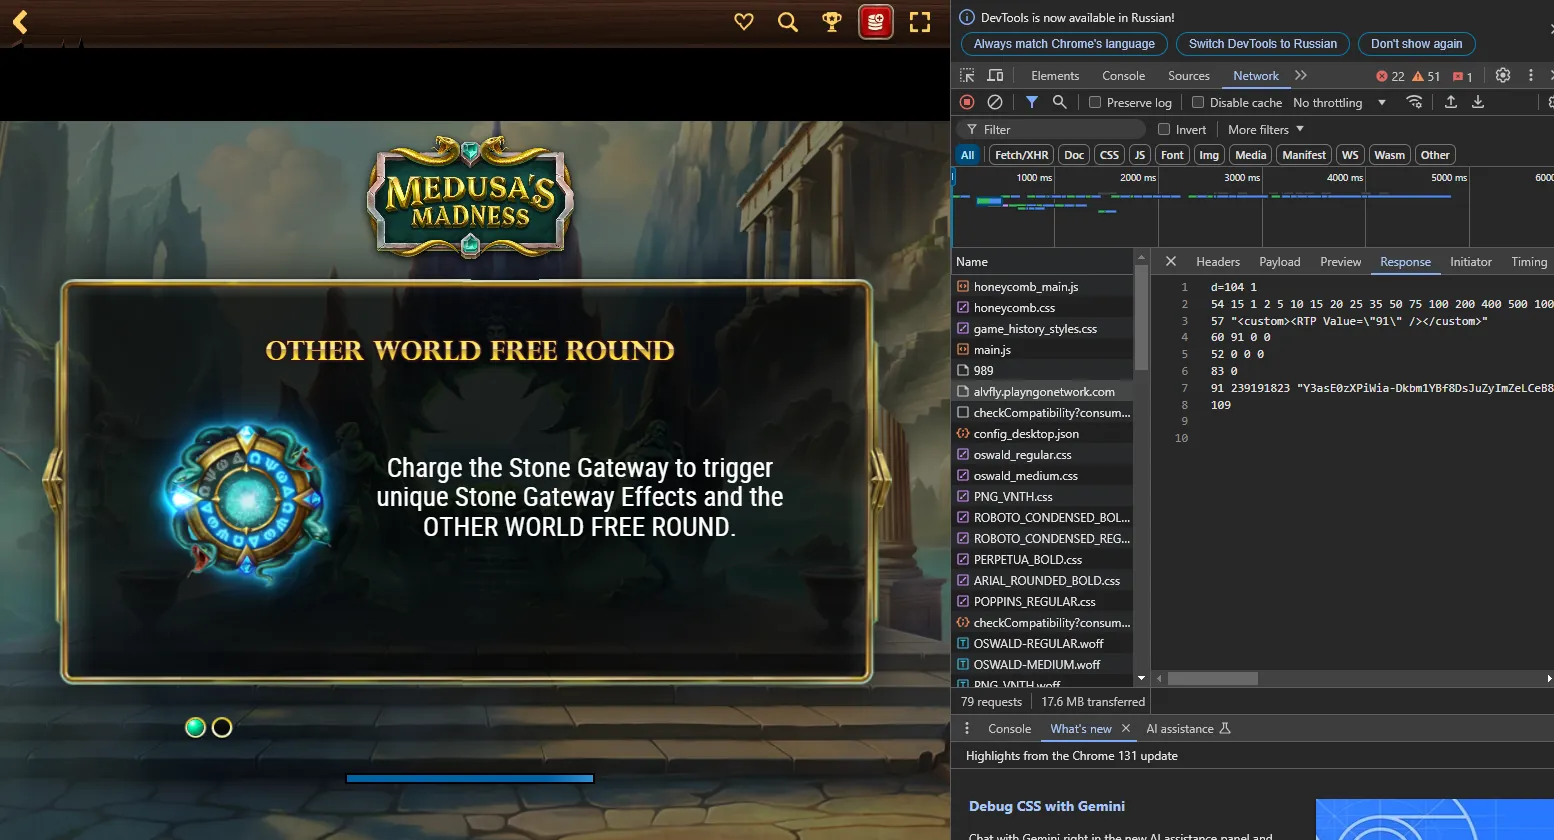
Task: Open drawer three-dot menu beside Console
Action: (x=967, y=728)
